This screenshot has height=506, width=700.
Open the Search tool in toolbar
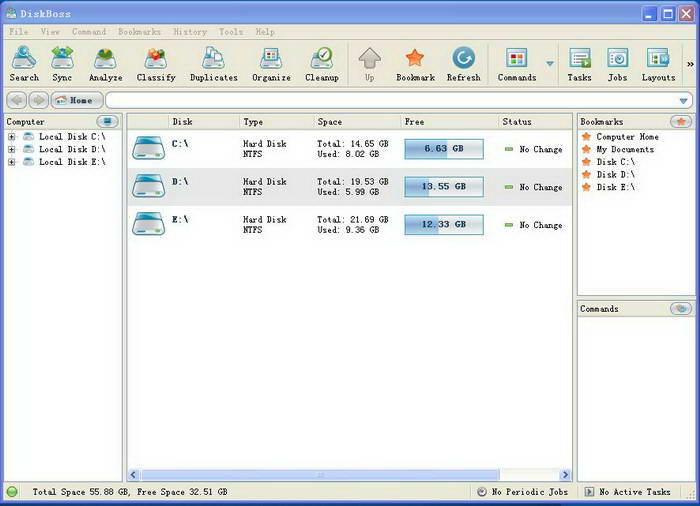click(24, 64)
